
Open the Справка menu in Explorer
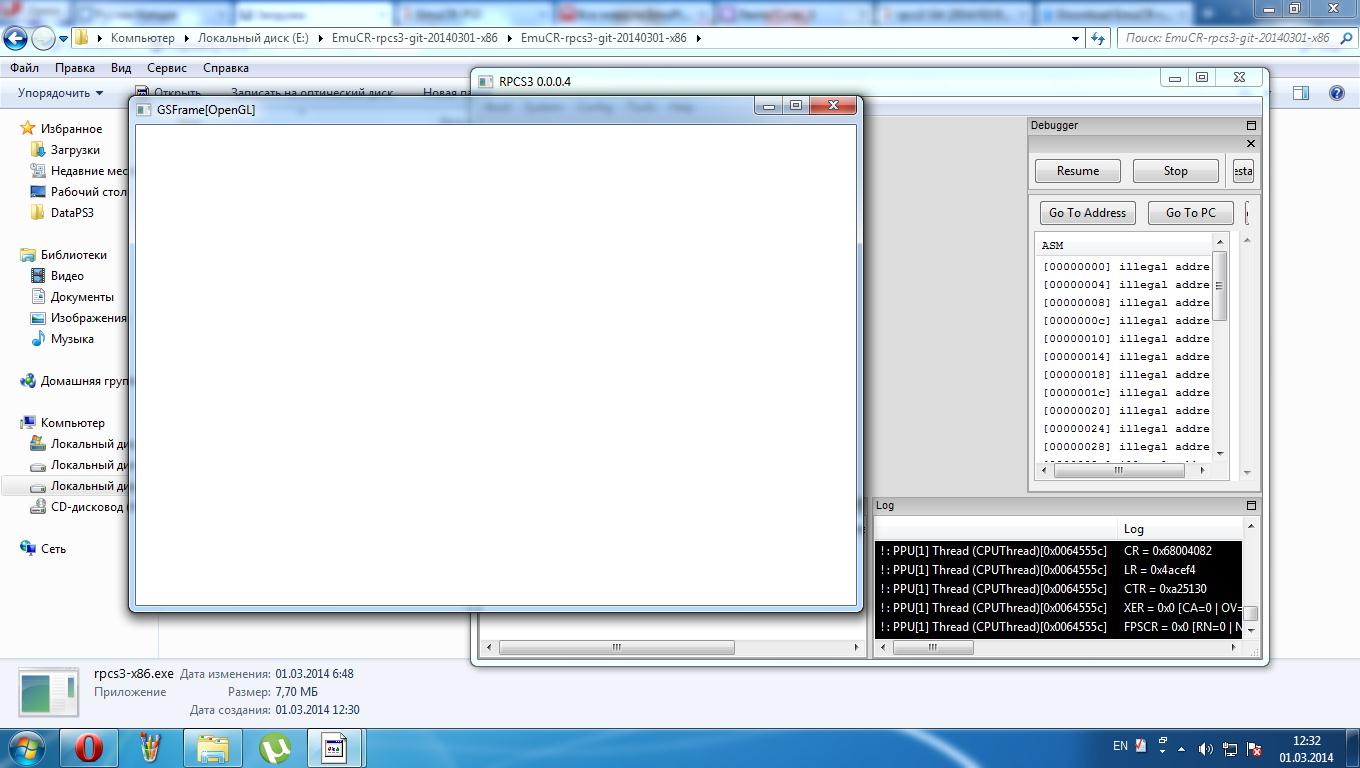tap(226, 68)
